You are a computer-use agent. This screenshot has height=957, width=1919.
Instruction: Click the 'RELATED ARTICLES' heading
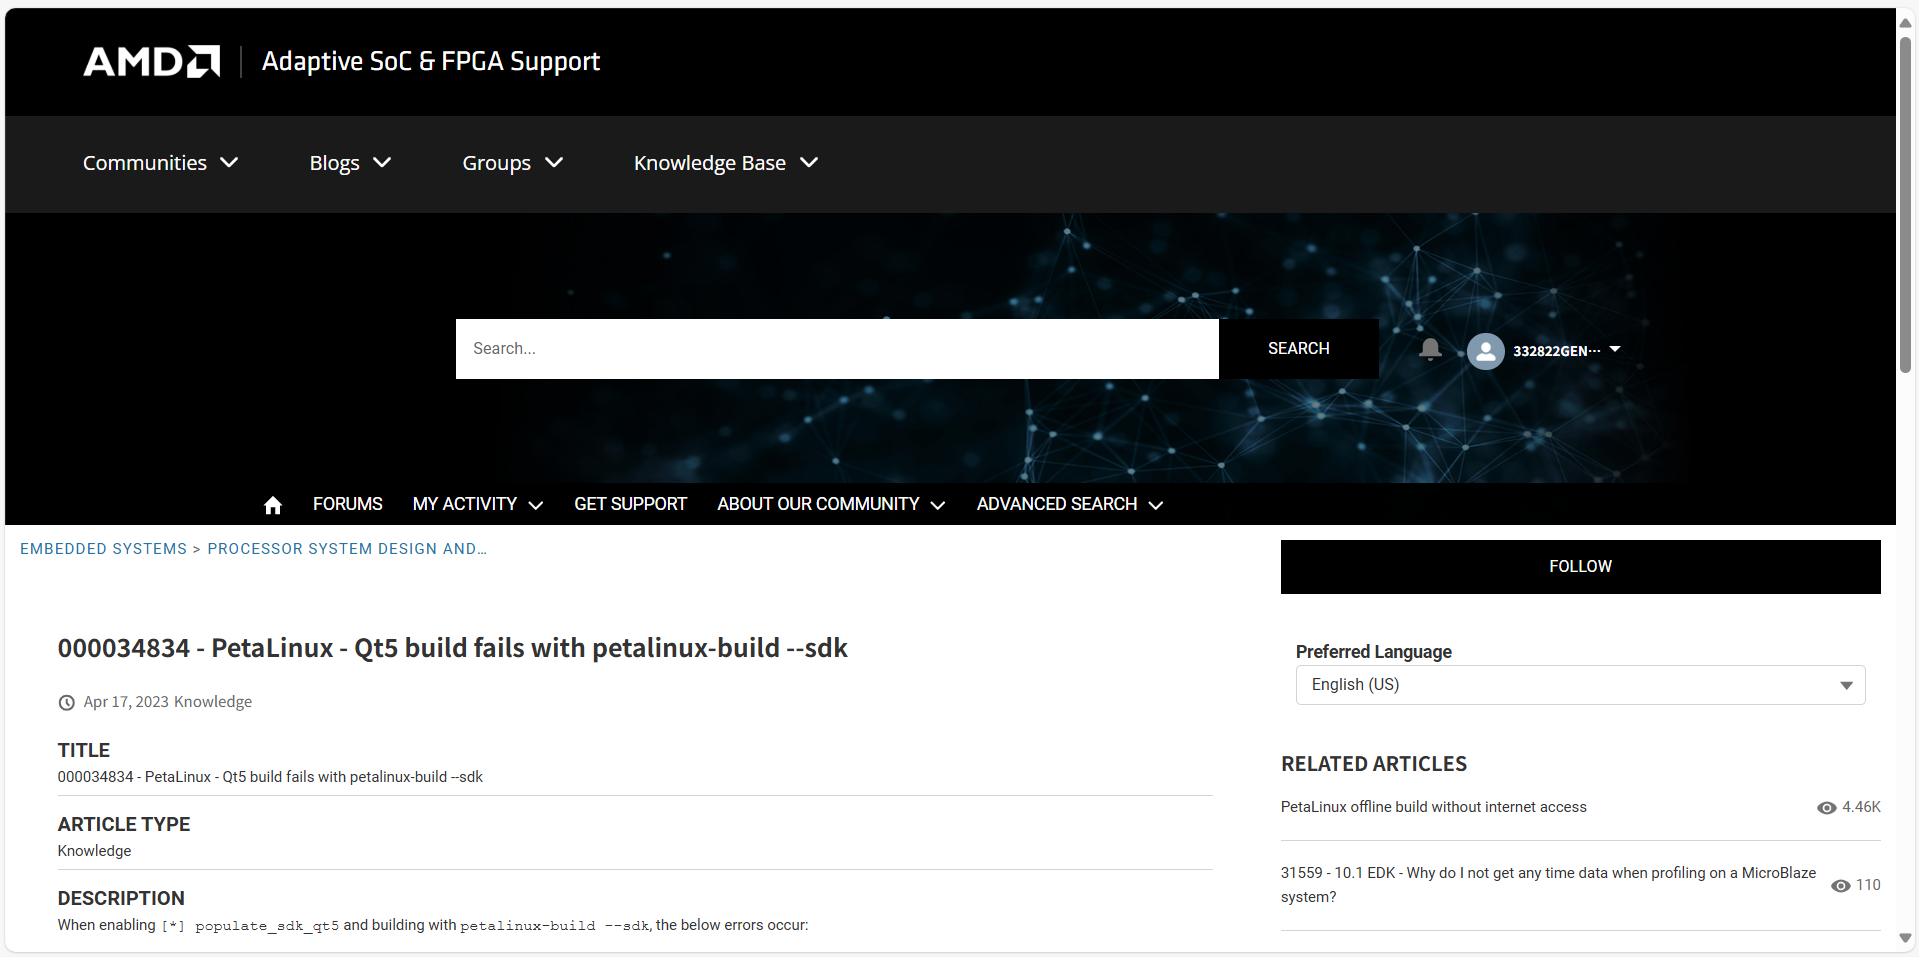[1373, 764]
